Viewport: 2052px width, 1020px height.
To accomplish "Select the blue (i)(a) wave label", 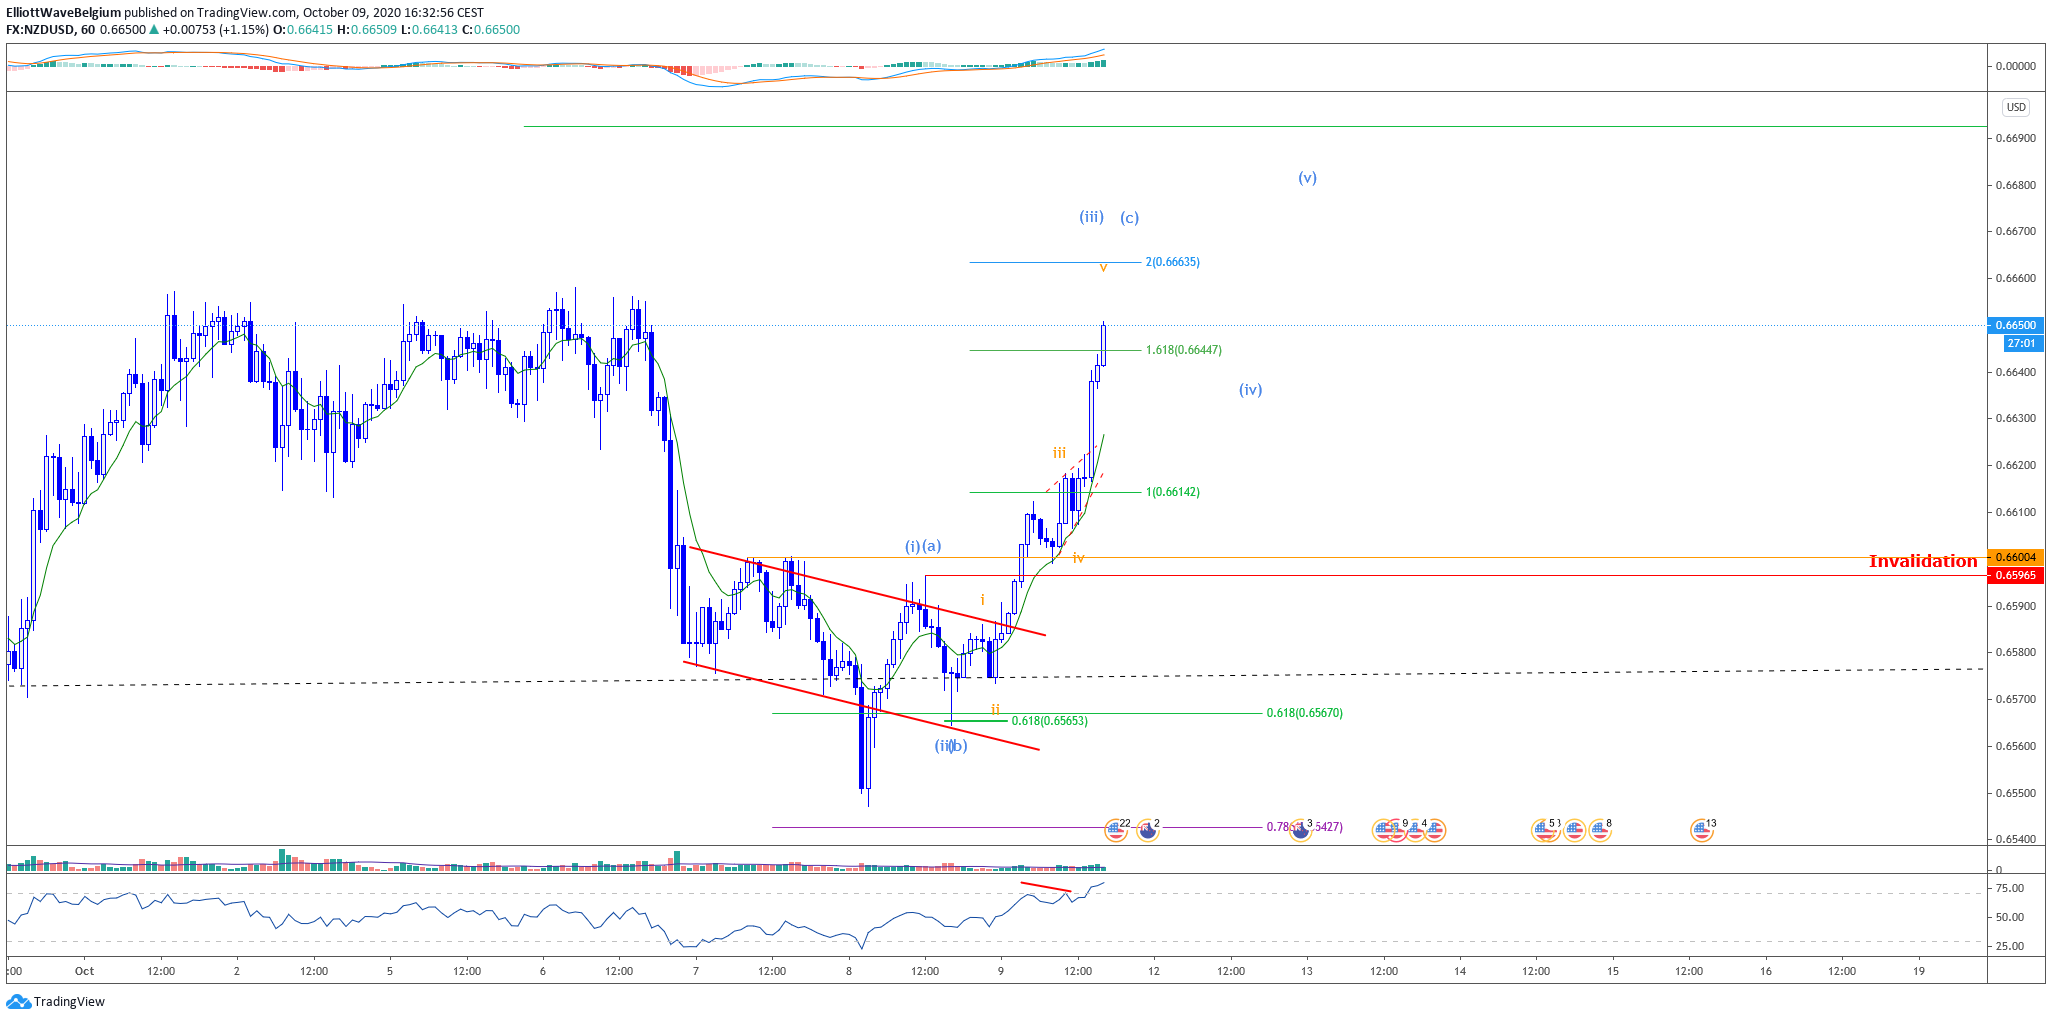I will (x=923, y=546).
